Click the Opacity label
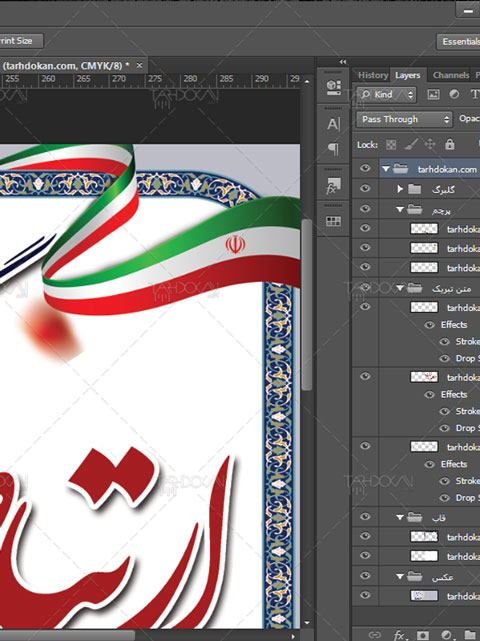 pos(469,119)
